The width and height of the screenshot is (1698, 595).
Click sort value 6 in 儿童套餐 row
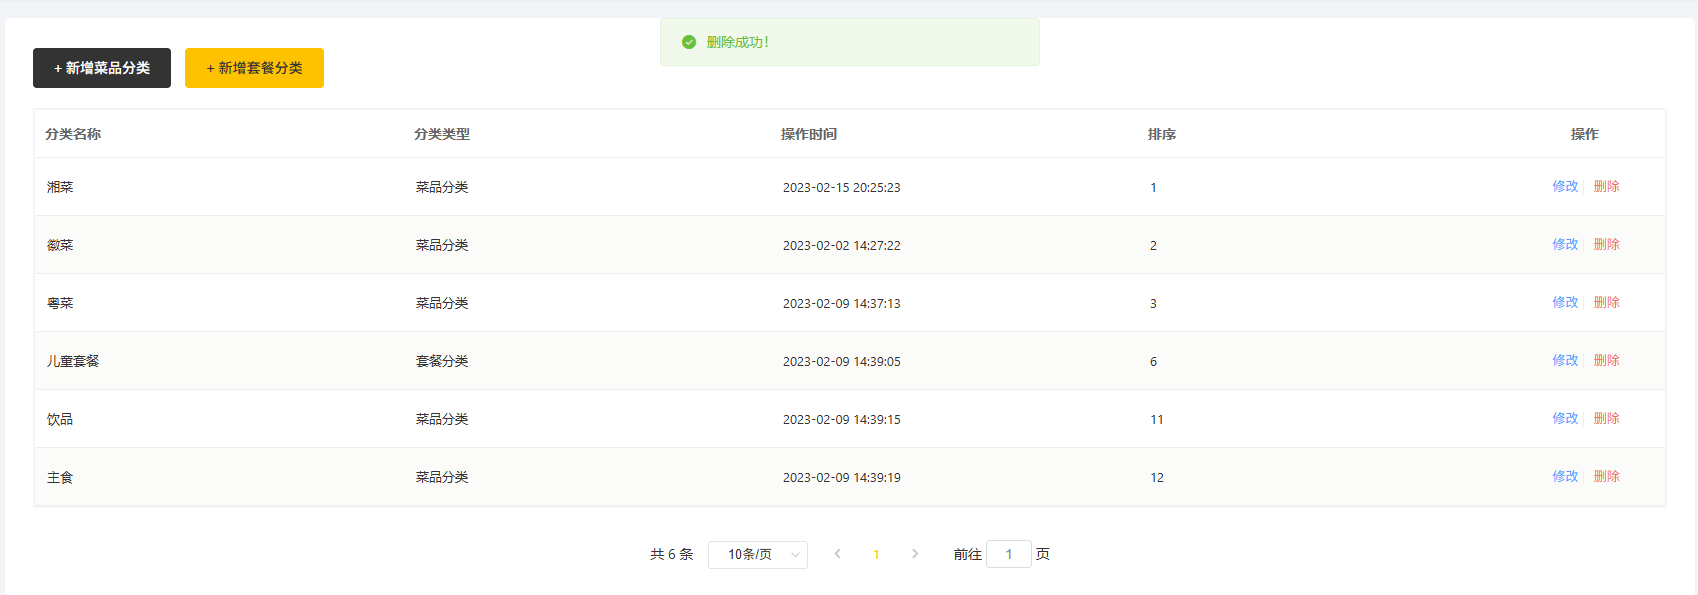tap(1154, 361)
